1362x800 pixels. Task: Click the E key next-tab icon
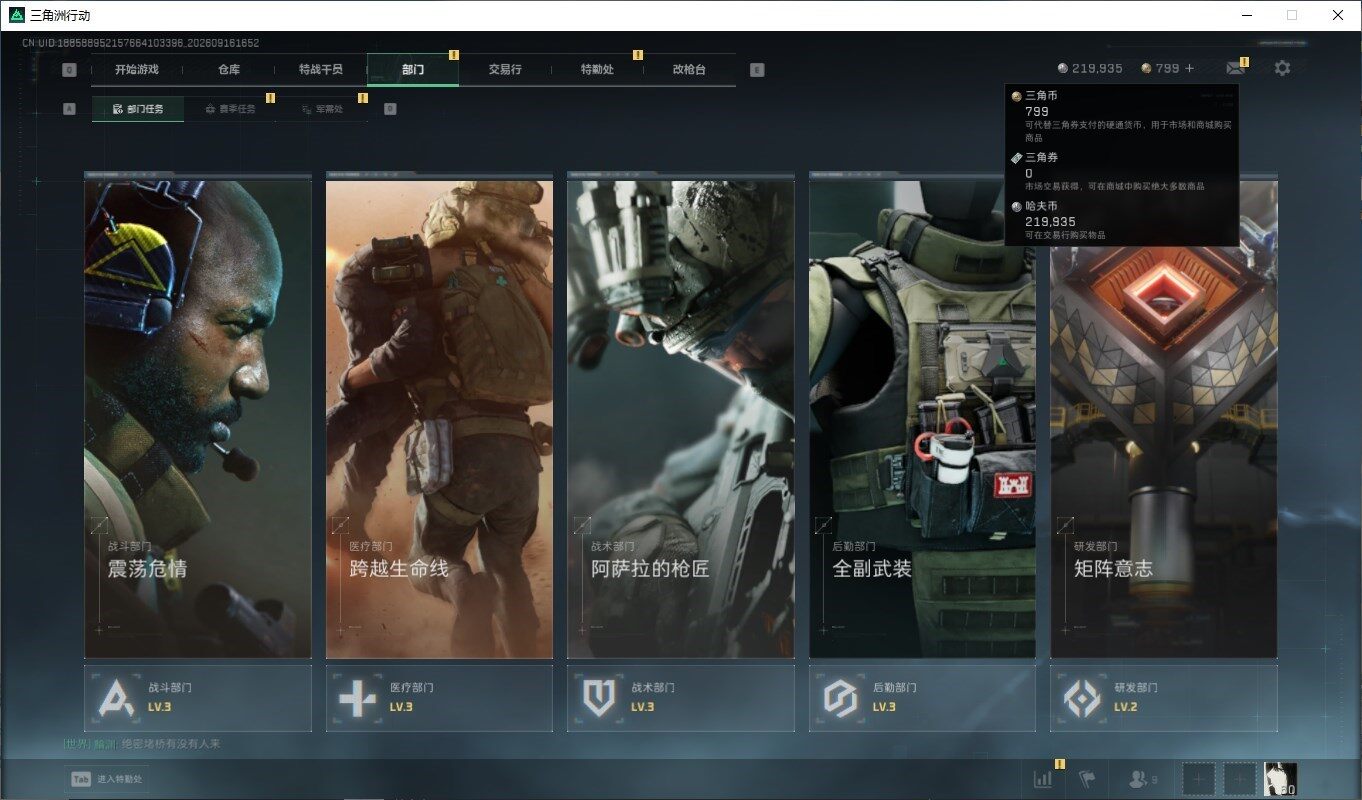(x=757, y=70)
